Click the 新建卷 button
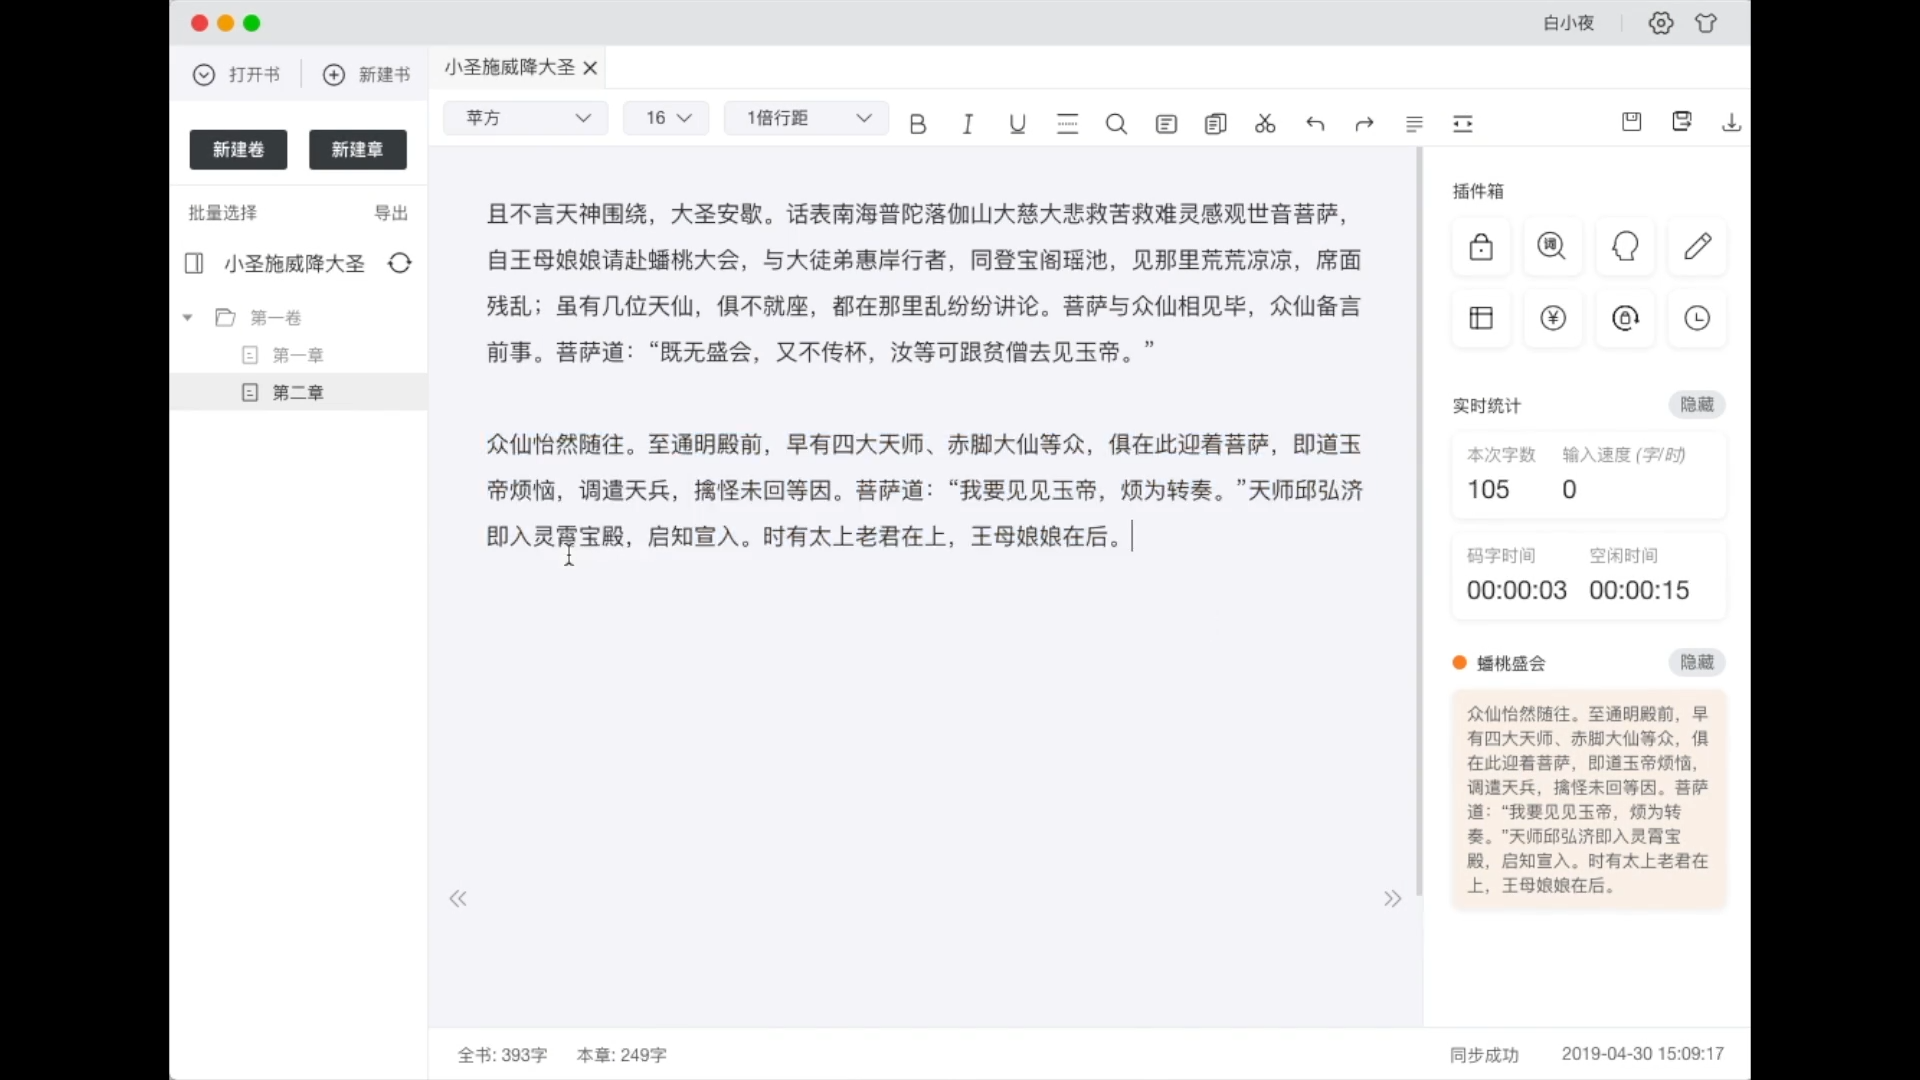 [x=238, y=149]
